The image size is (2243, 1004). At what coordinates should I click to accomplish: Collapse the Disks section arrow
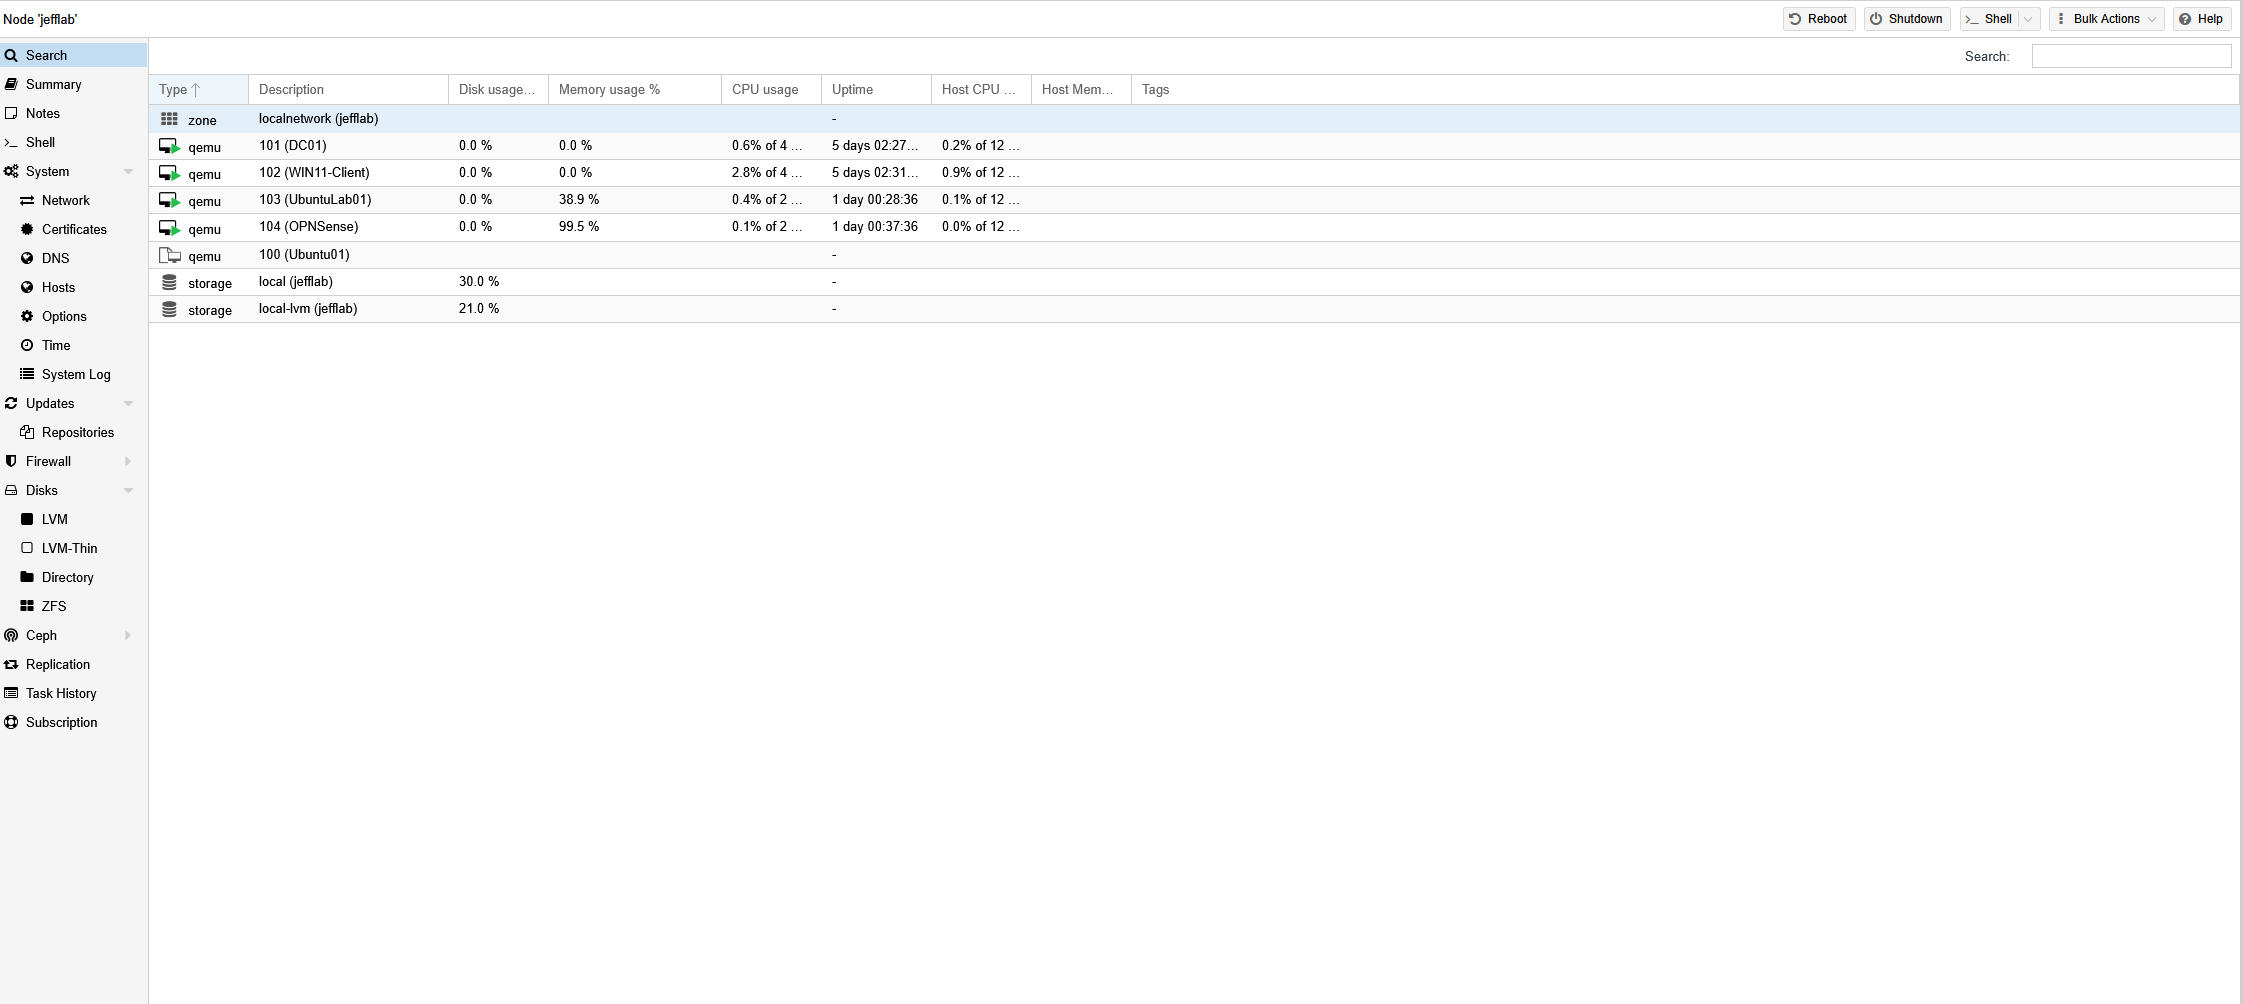point(128,491)
